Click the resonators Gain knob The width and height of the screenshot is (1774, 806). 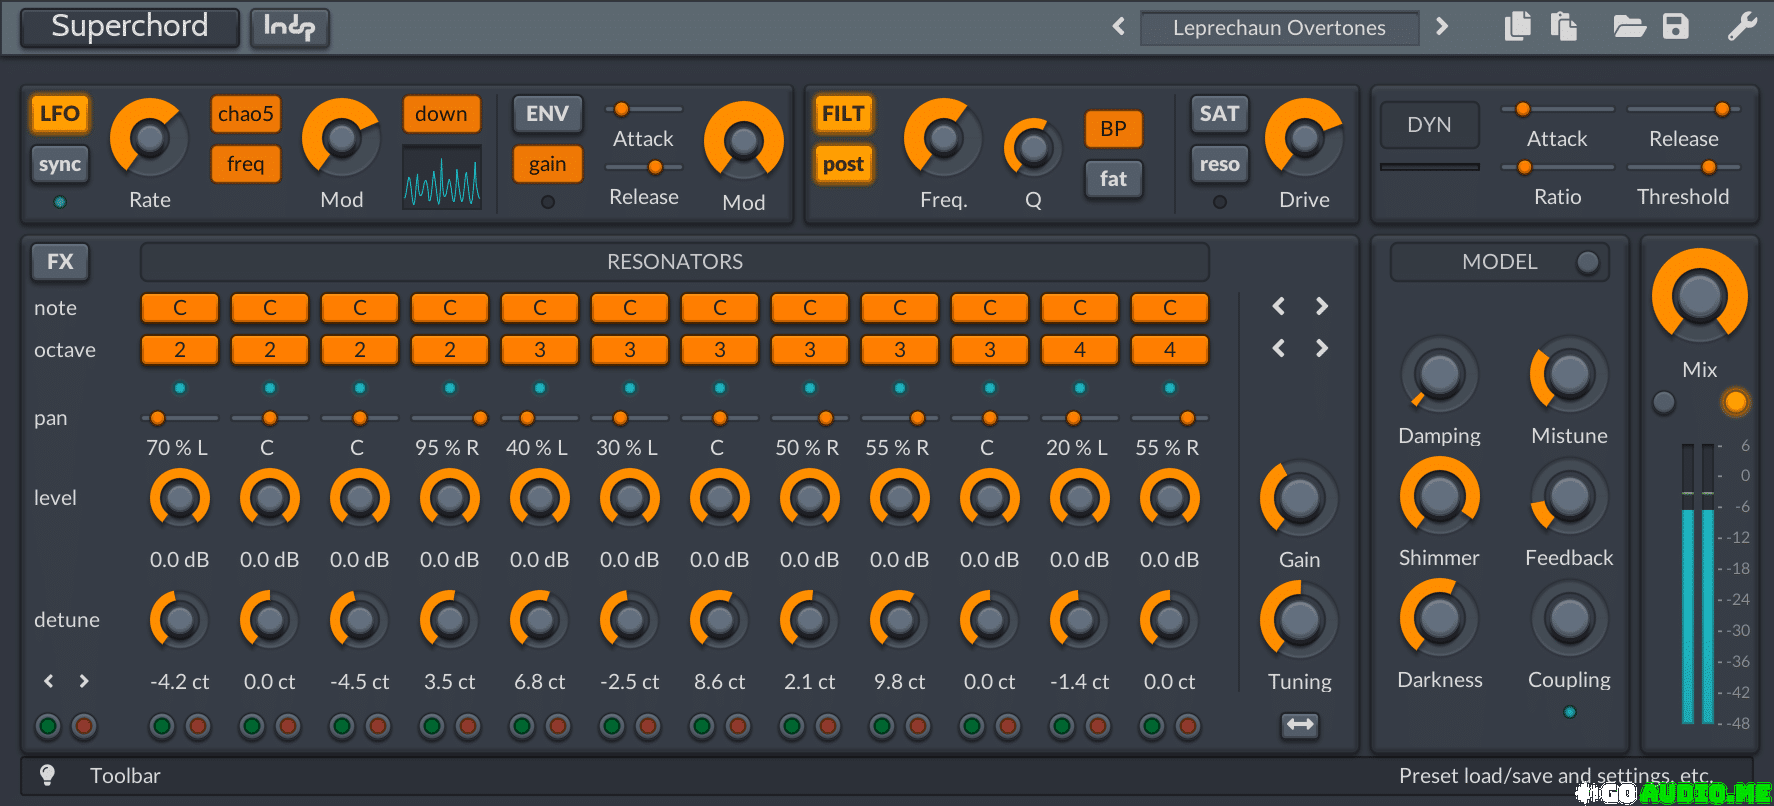click(x=1299, y=498)
